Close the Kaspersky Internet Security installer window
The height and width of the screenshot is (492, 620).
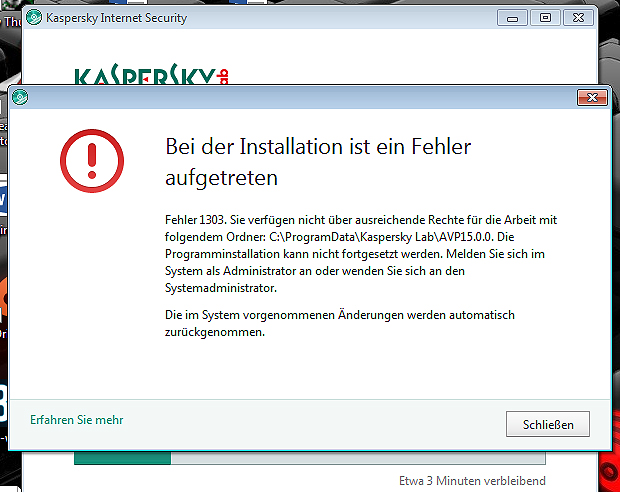coord(580,18)
